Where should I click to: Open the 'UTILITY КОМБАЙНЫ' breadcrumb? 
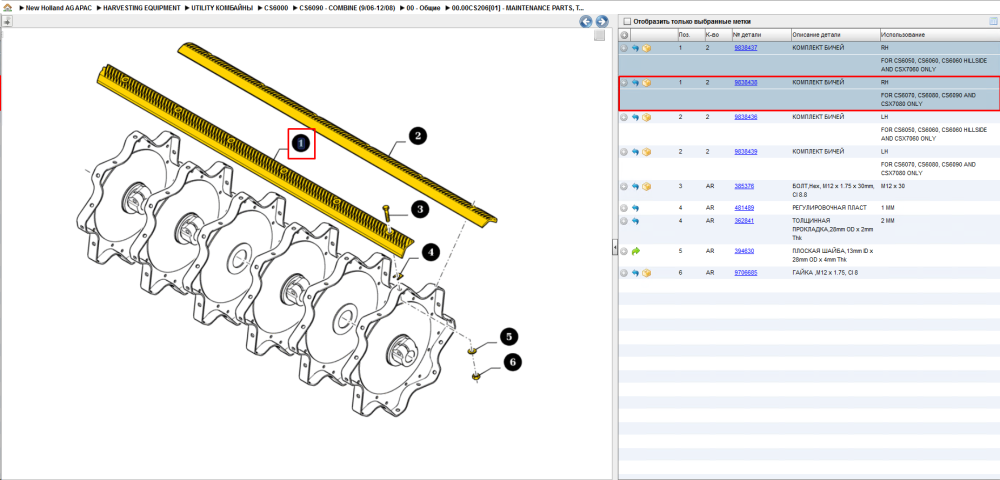223,8
